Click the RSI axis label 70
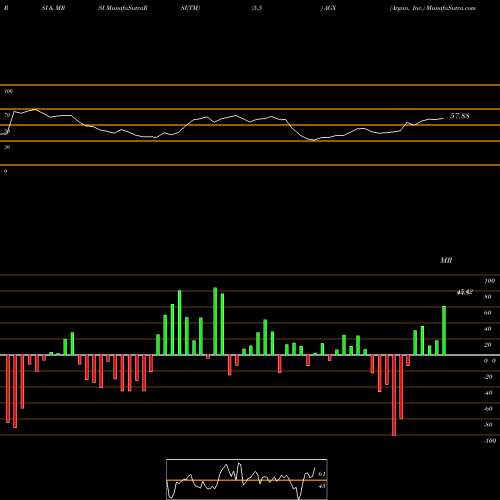This screenshot has width=500, height=500. [8, 115]
